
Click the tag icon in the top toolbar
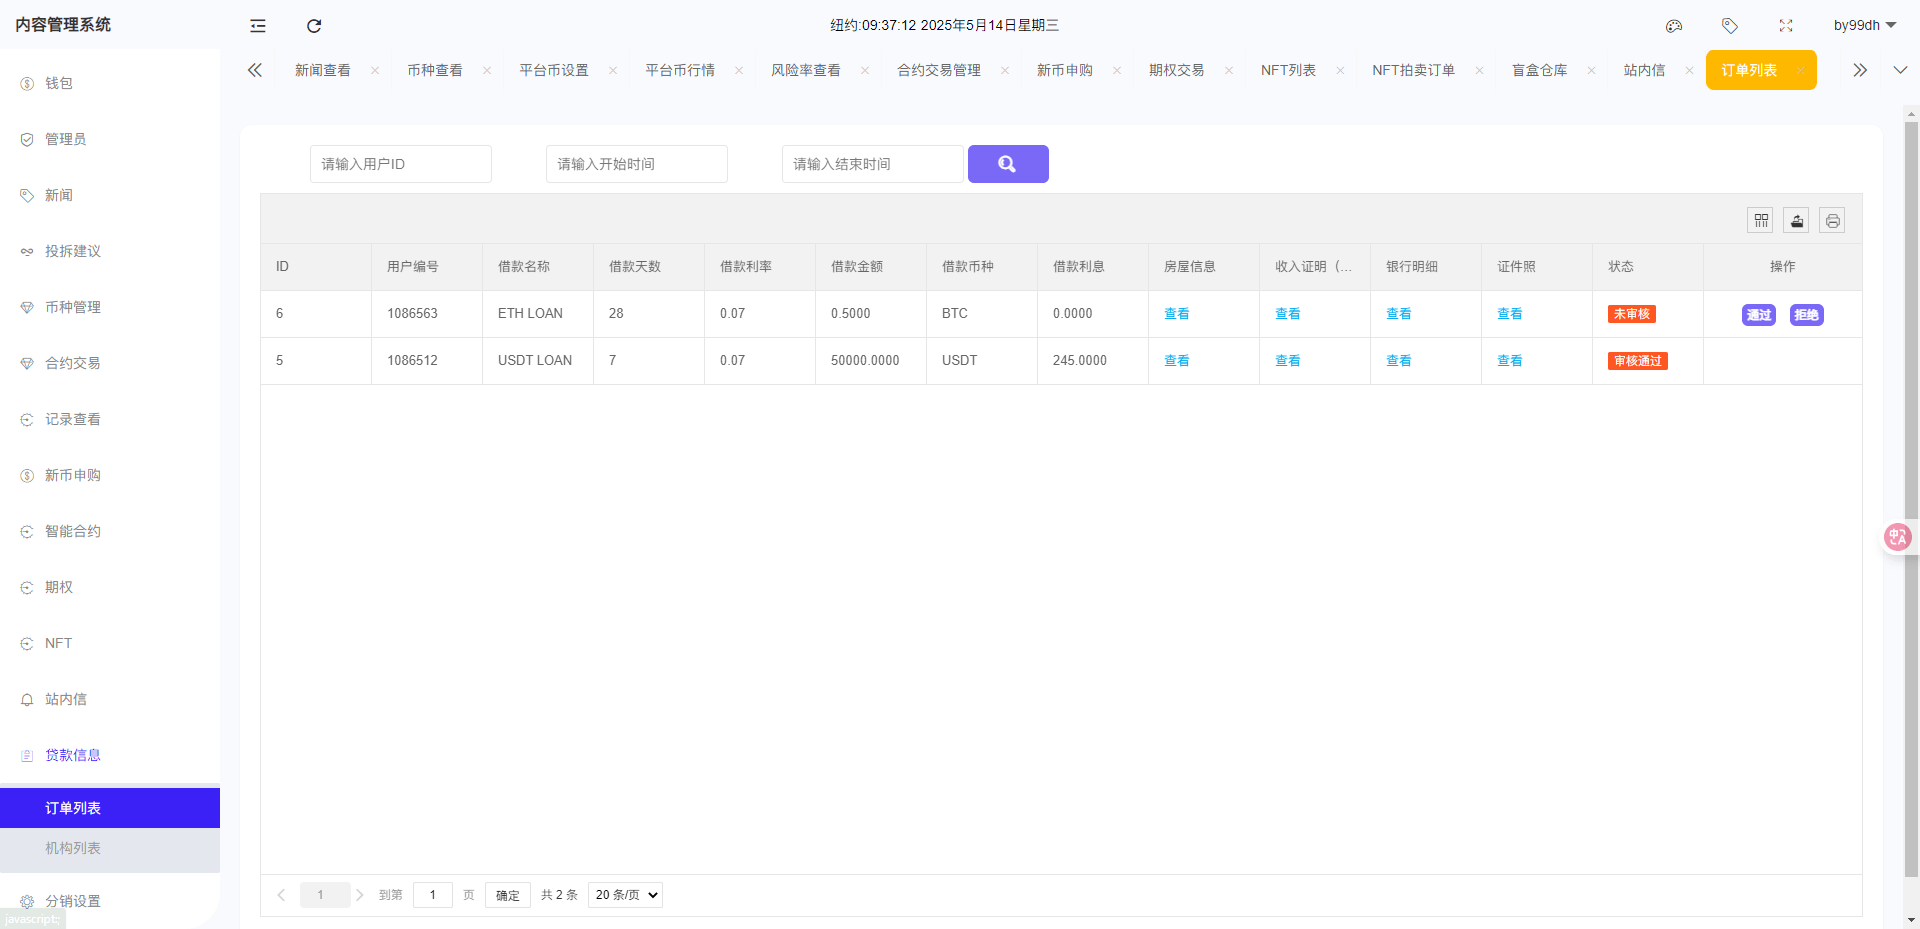click(1730, 25)
